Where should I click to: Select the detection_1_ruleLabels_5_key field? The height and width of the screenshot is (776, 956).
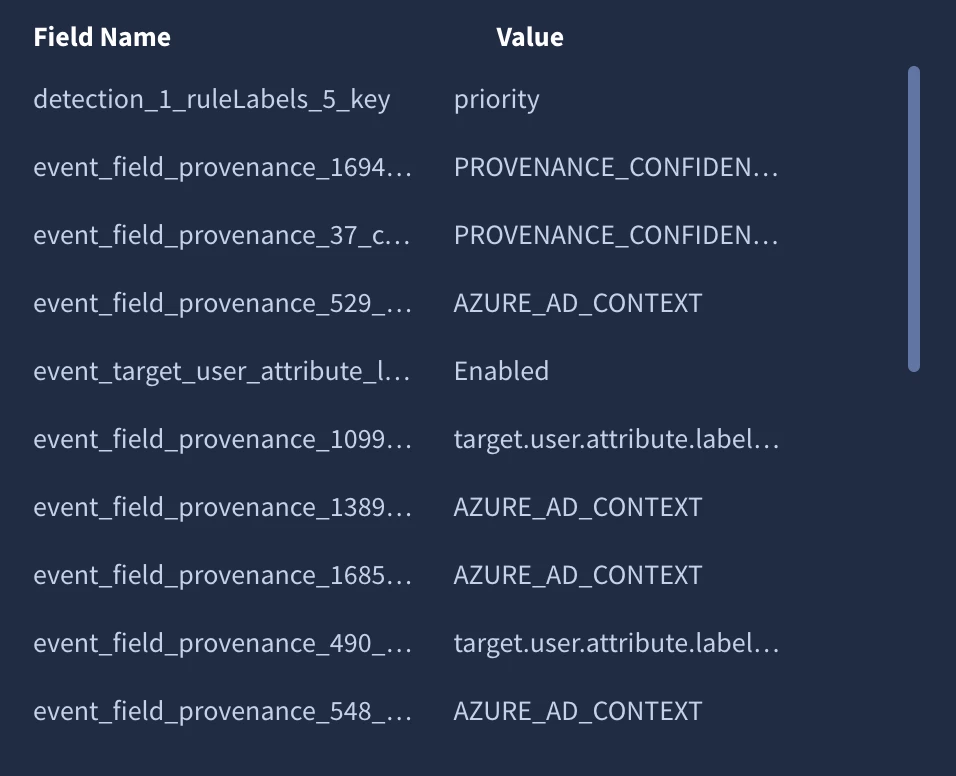(212, 99)
